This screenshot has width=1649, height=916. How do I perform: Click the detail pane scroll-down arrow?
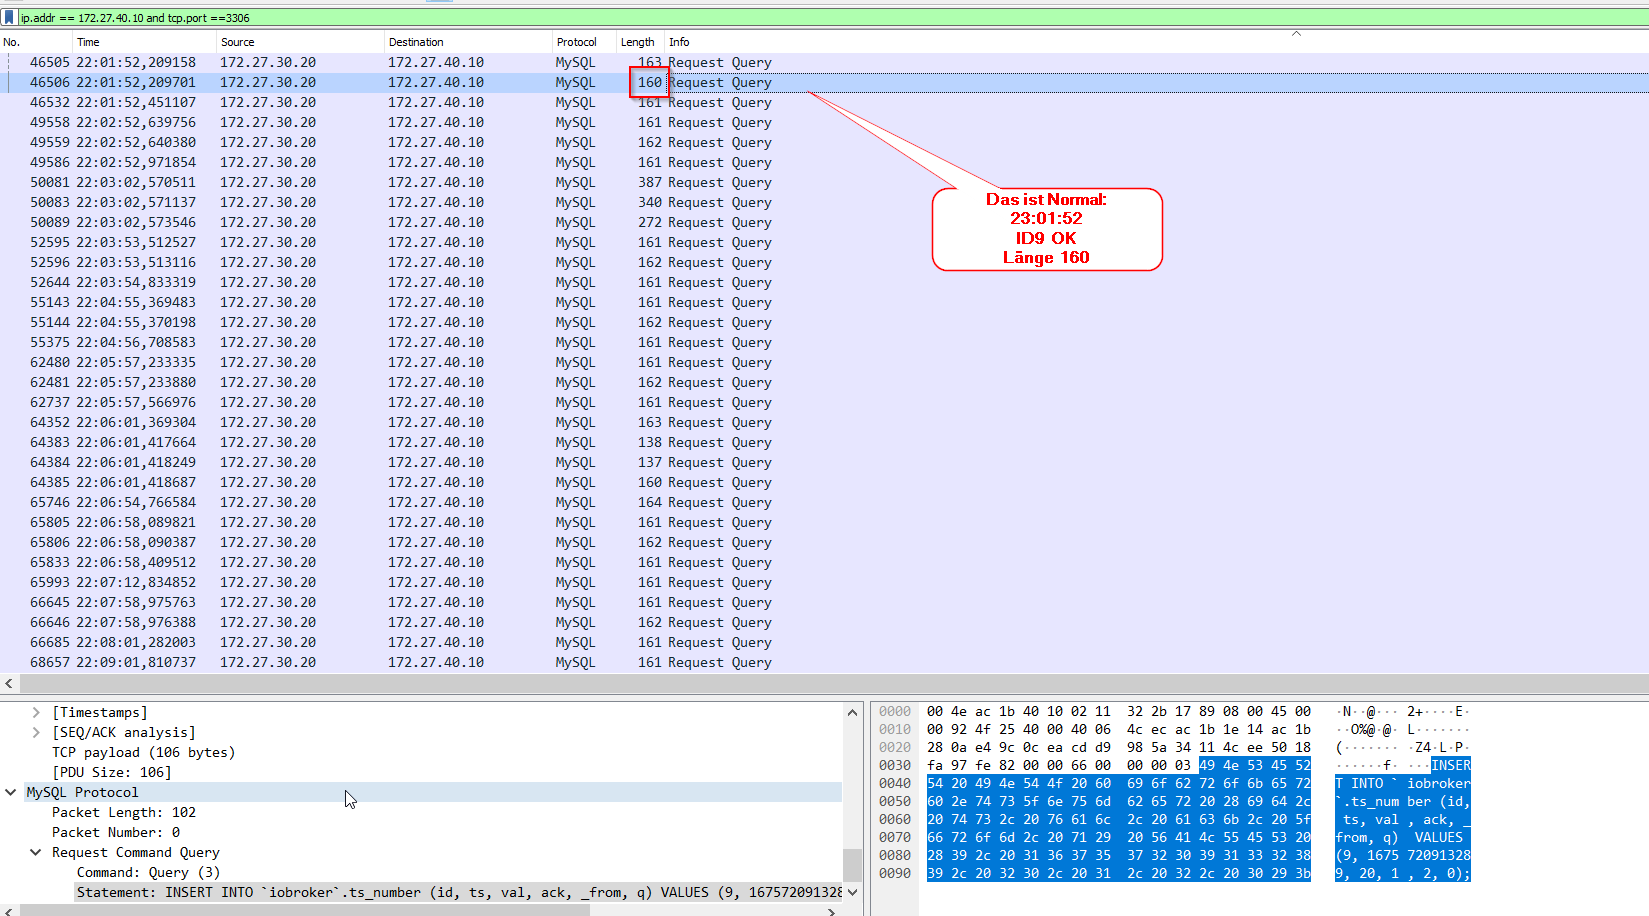[852, 892]
